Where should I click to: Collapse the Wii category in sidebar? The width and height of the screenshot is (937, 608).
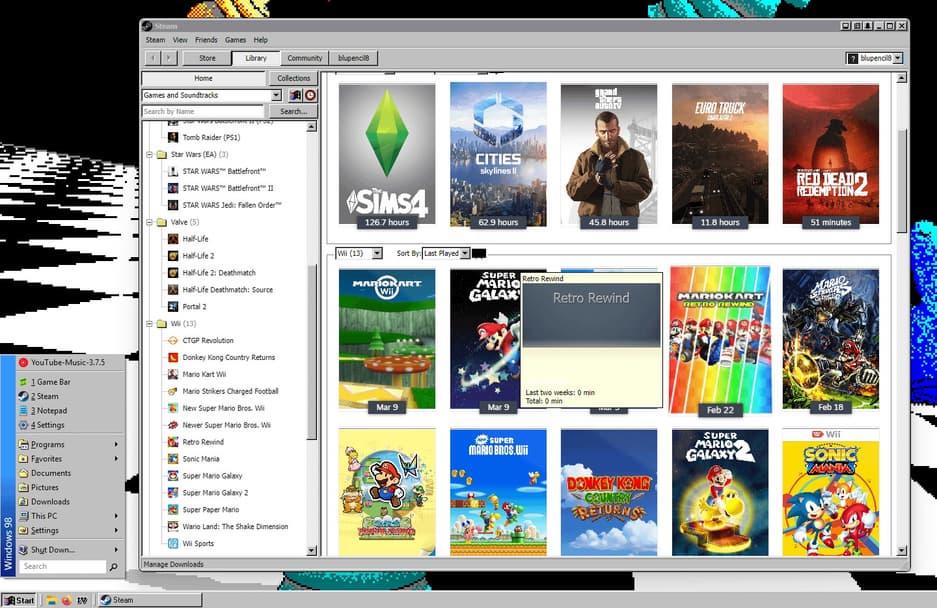(149, 324)
